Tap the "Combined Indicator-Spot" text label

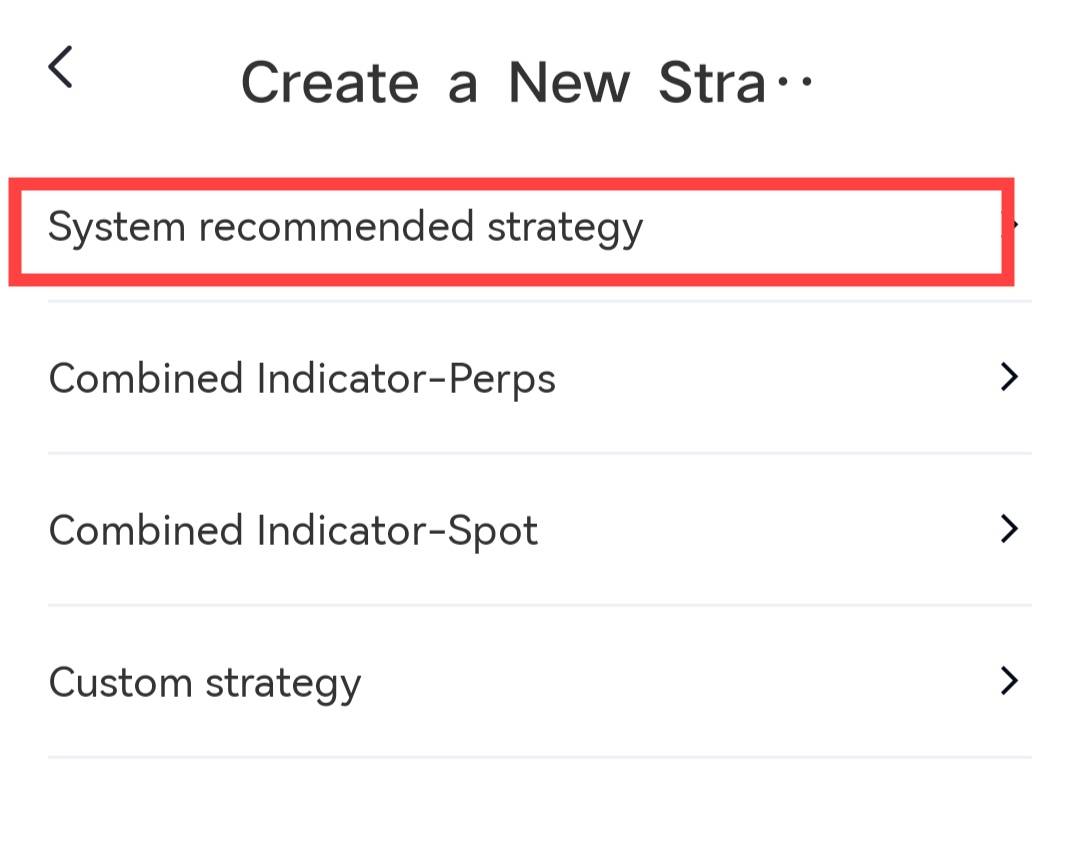[x=293, y=530]
